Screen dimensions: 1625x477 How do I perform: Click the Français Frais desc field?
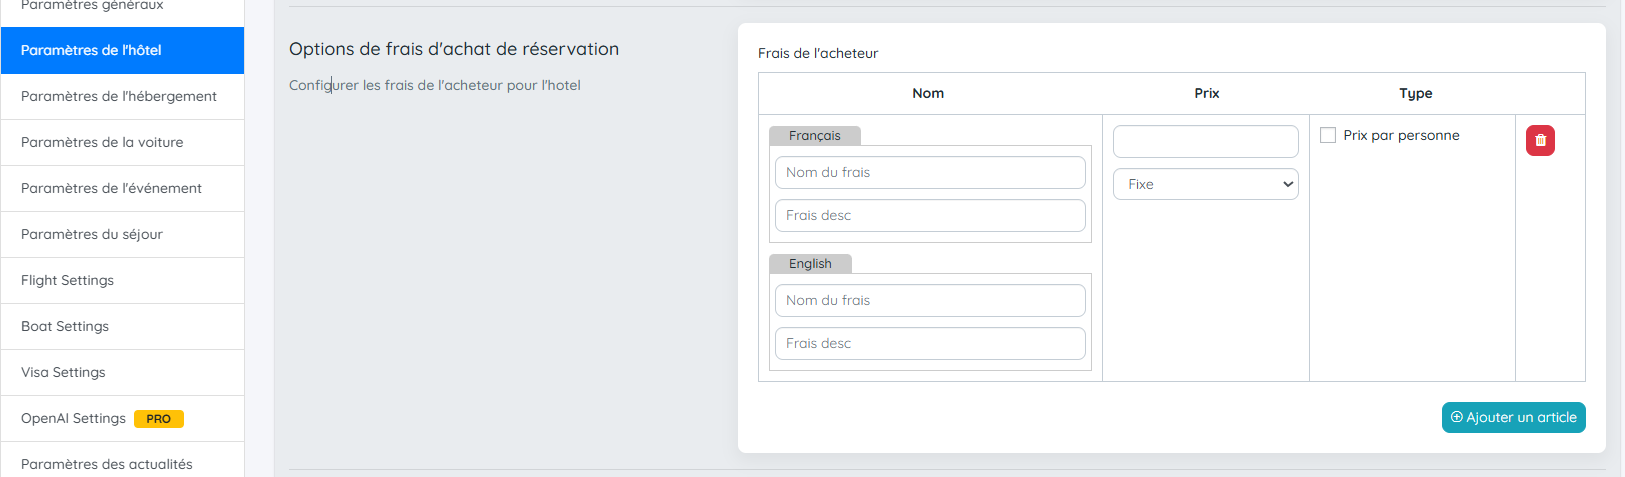[930, 215]
